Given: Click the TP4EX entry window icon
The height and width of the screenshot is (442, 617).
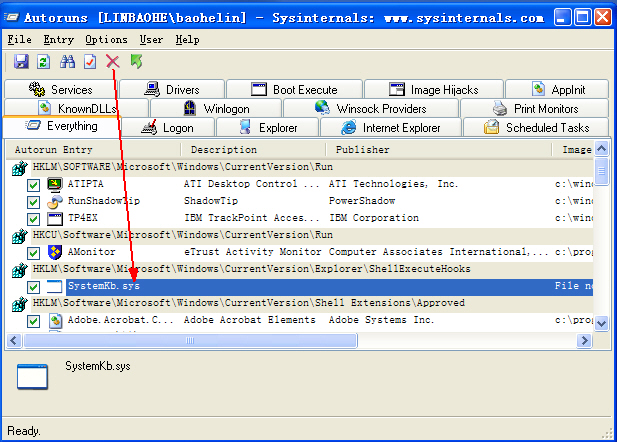Looking at the screenshot, I should pos(55,219).
